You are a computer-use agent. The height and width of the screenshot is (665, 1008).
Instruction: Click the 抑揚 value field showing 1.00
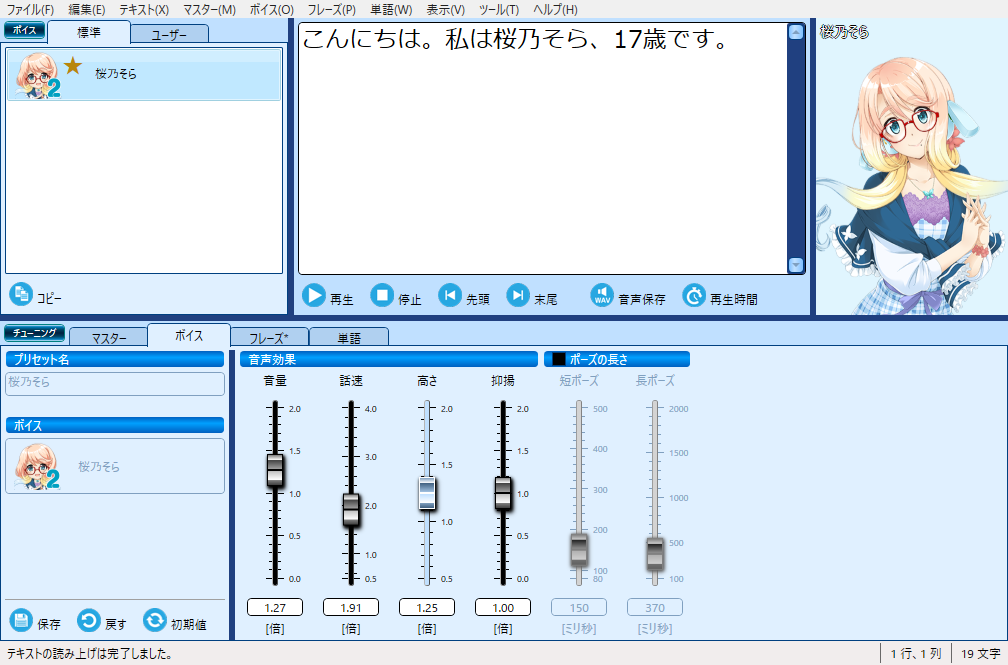point(503,607)
